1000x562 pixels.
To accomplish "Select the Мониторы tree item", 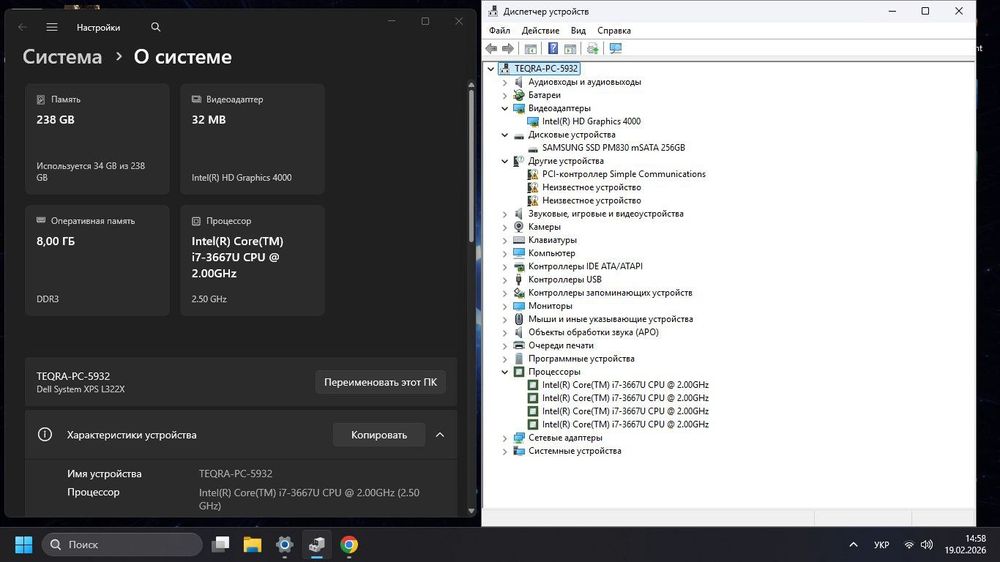I will (x=550, y=306).
